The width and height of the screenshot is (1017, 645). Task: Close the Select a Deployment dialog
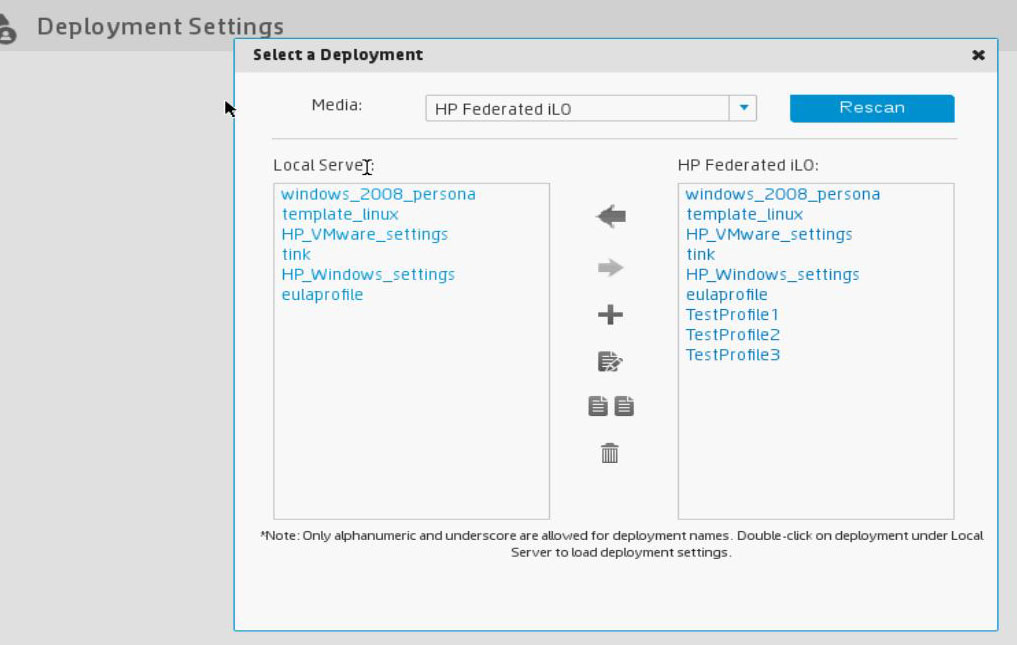click(x=977, y=55)
